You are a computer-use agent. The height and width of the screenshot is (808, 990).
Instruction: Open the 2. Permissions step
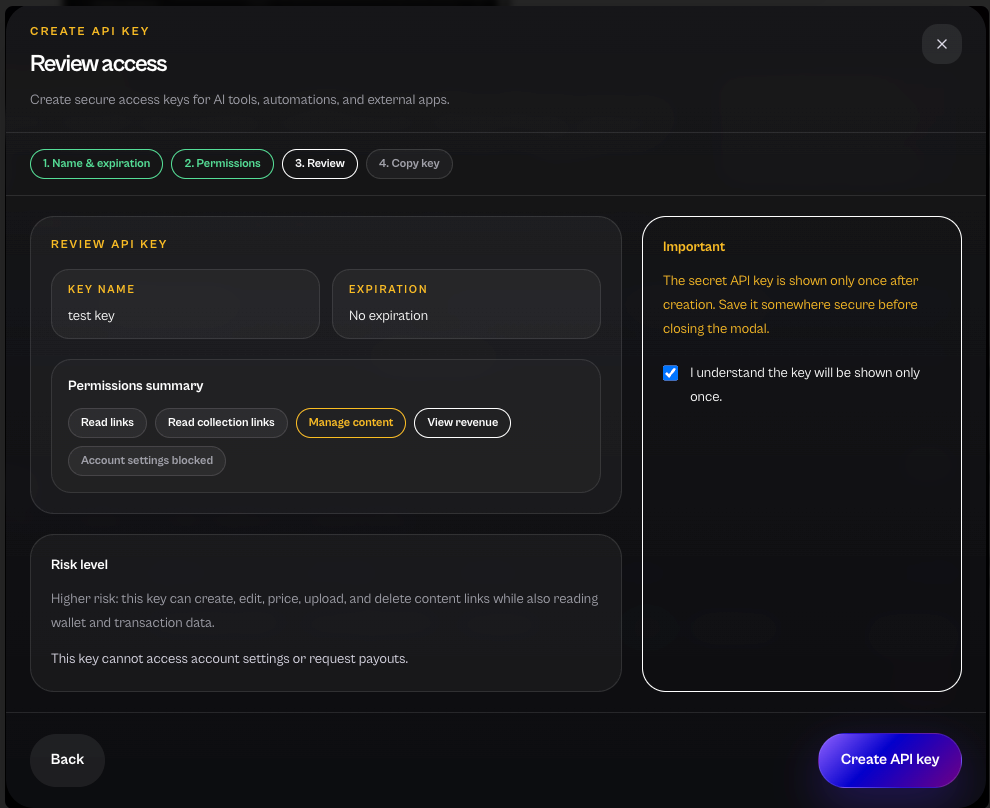(222, 163)
